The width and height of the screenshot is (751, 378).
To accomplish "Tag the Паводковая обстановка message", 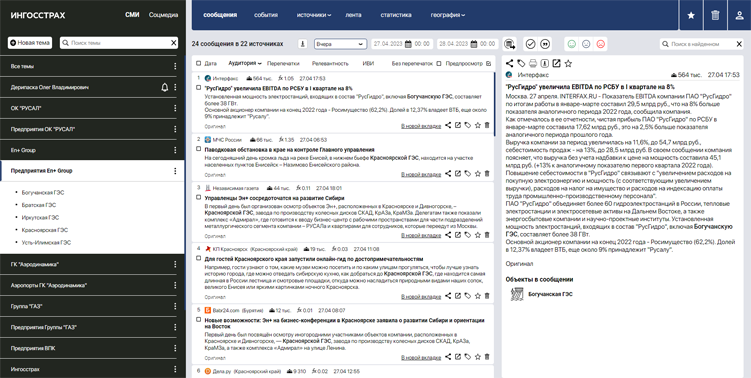I will tap(468, 174).
